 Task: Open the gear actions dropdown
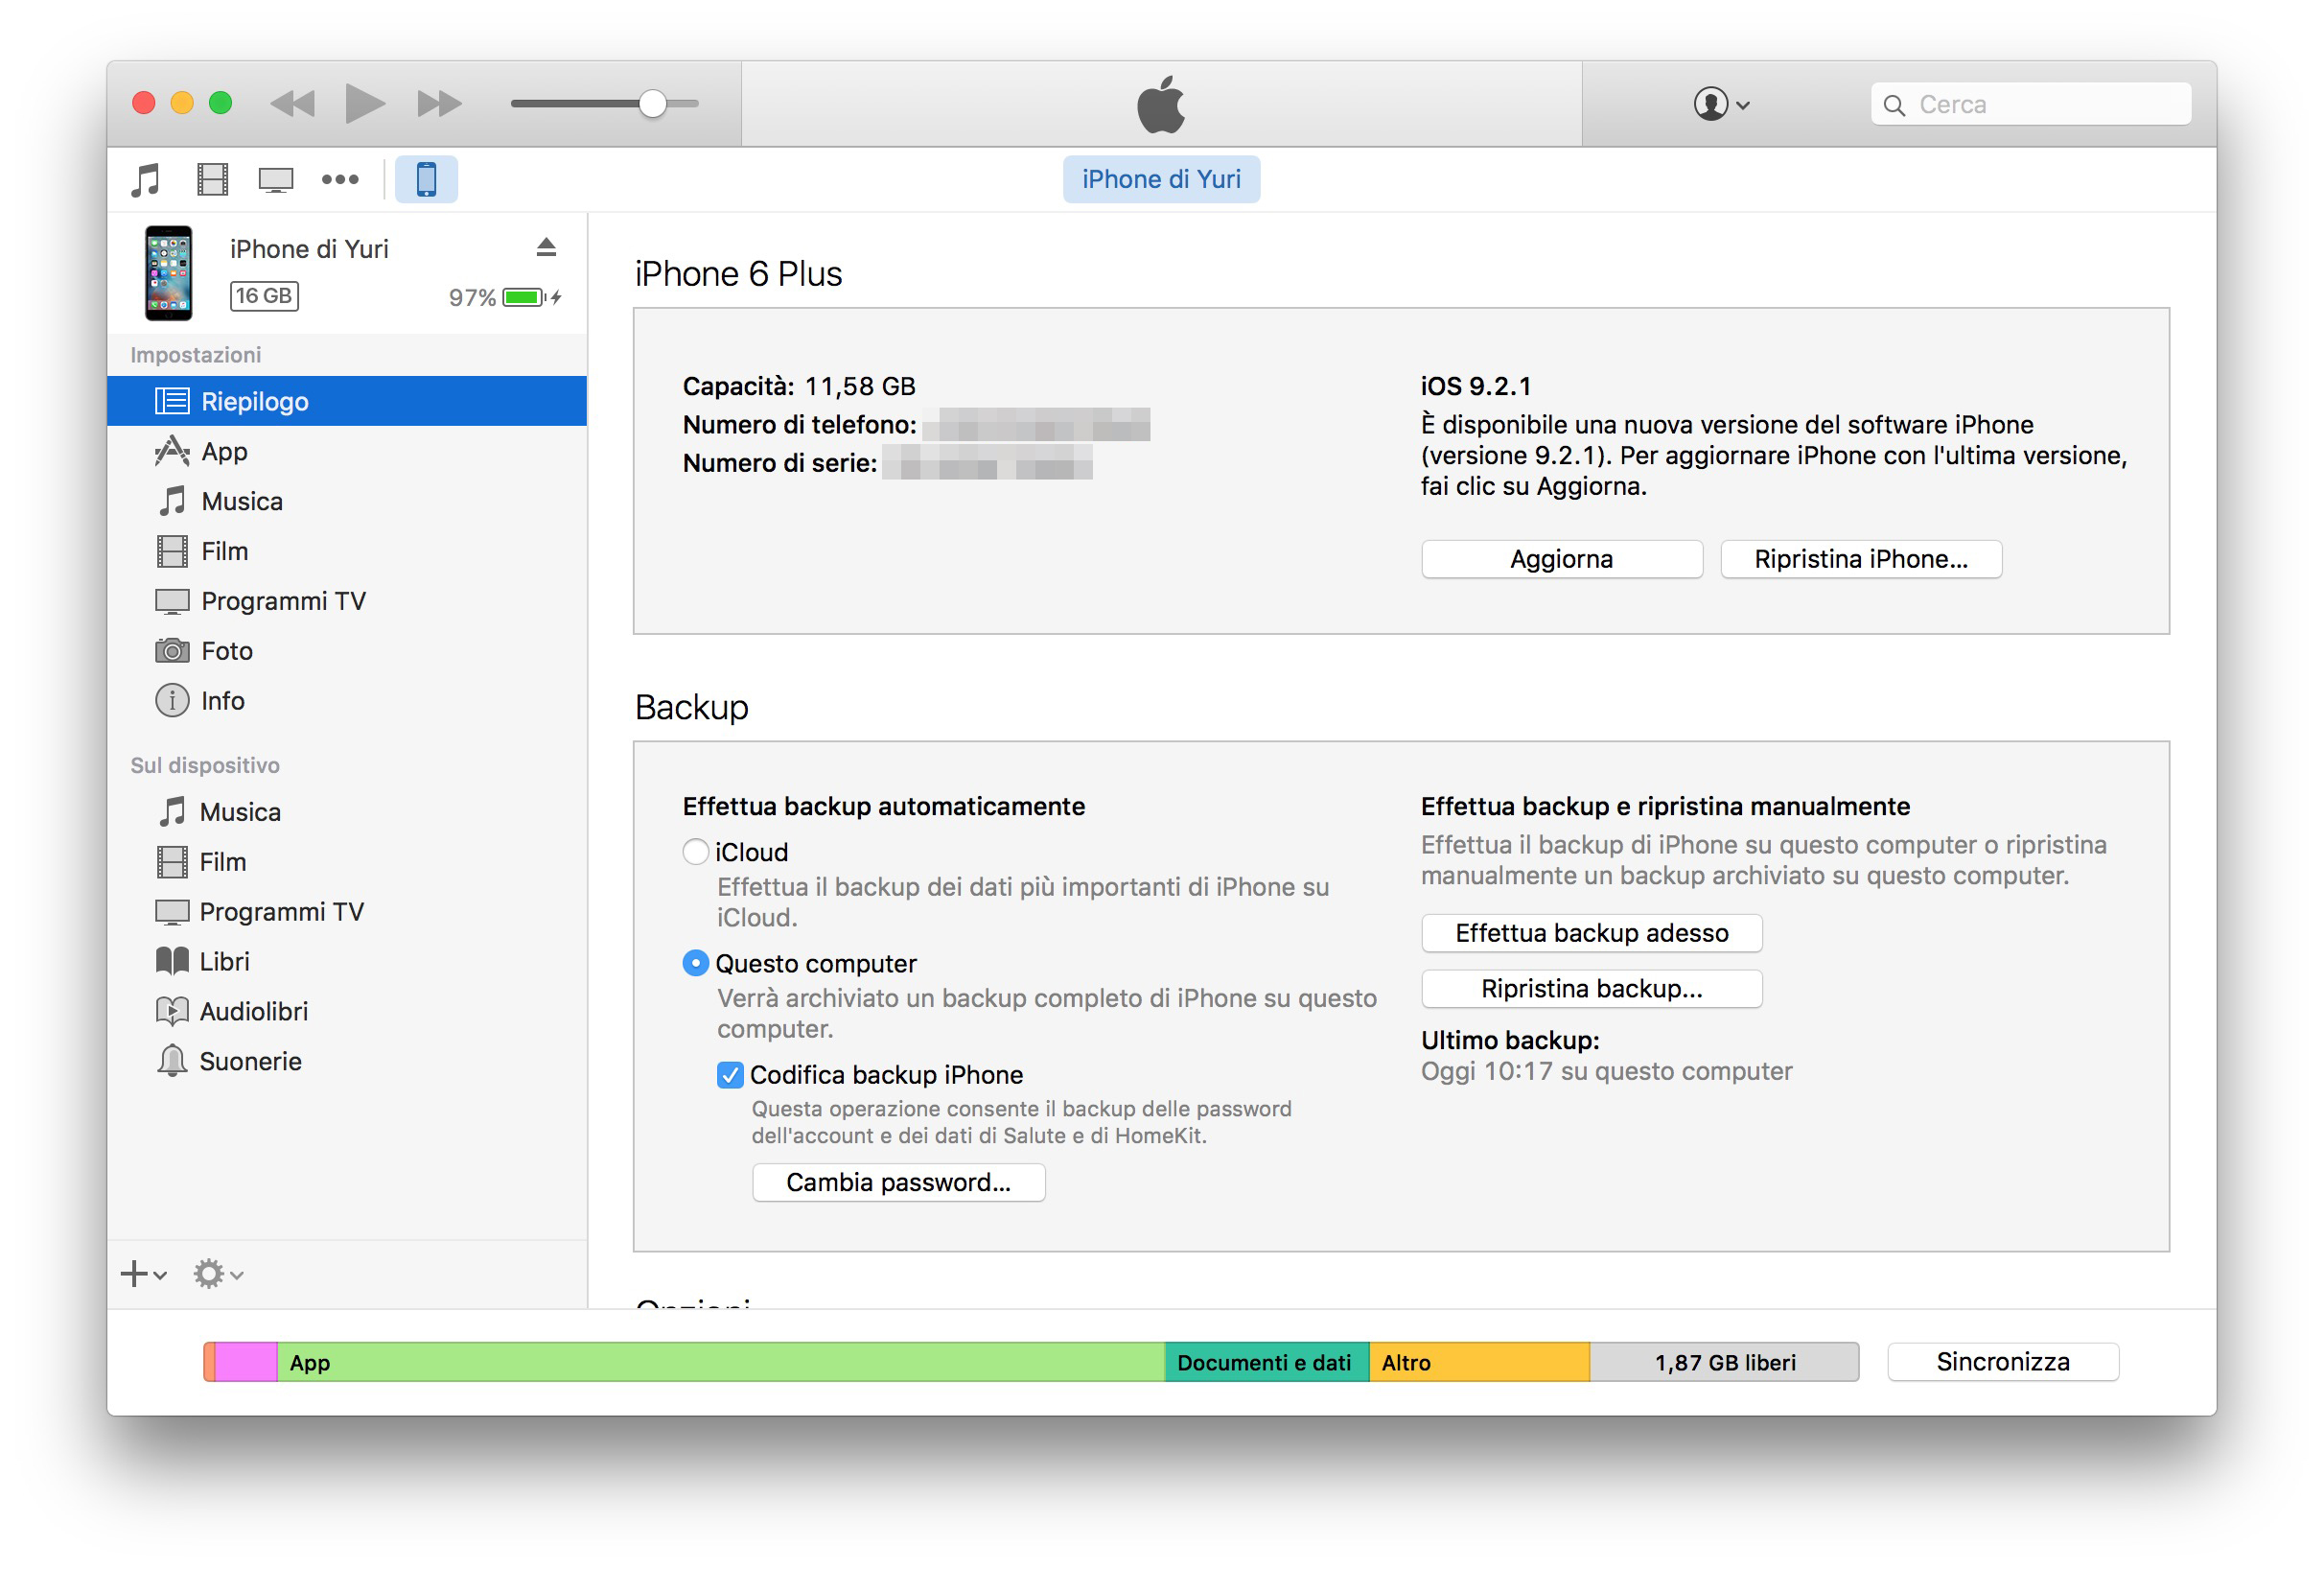tap(217, 1274)
